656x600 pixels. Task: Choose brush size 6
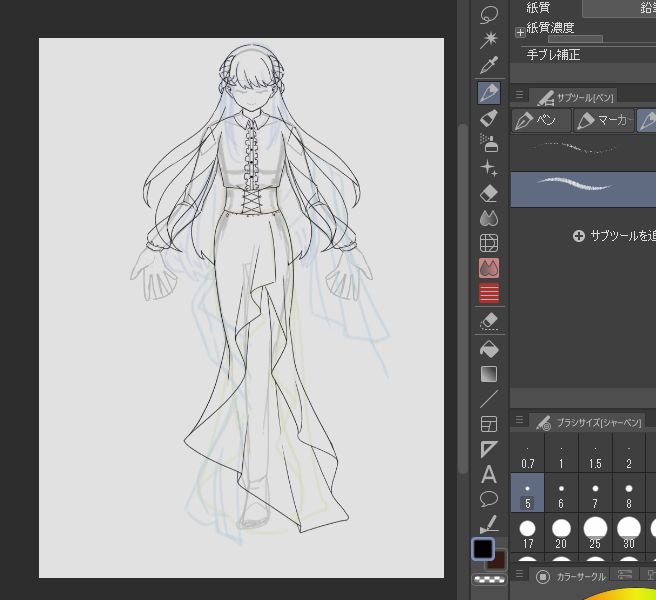click(x=561, y=493)
